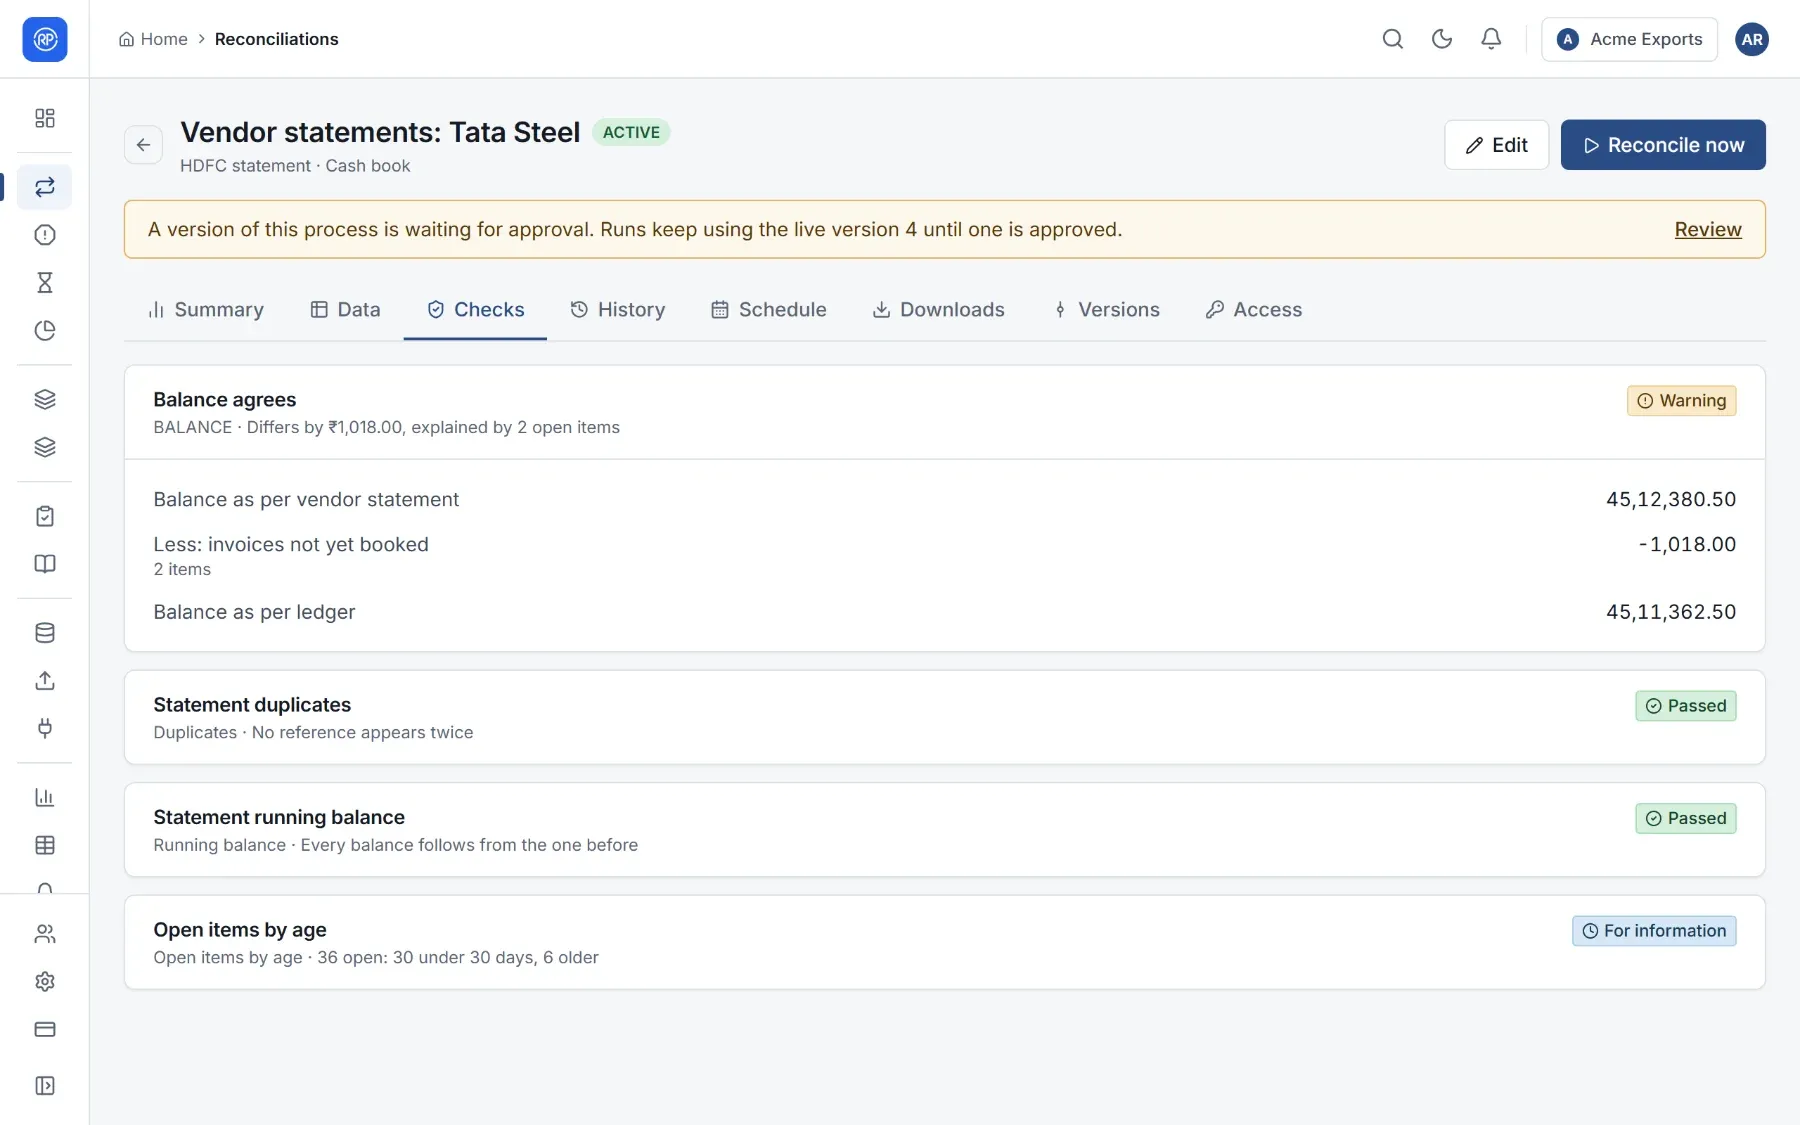1800x1125 pixels.
Task: Switch to the Data tab
Action: point(345,310)
